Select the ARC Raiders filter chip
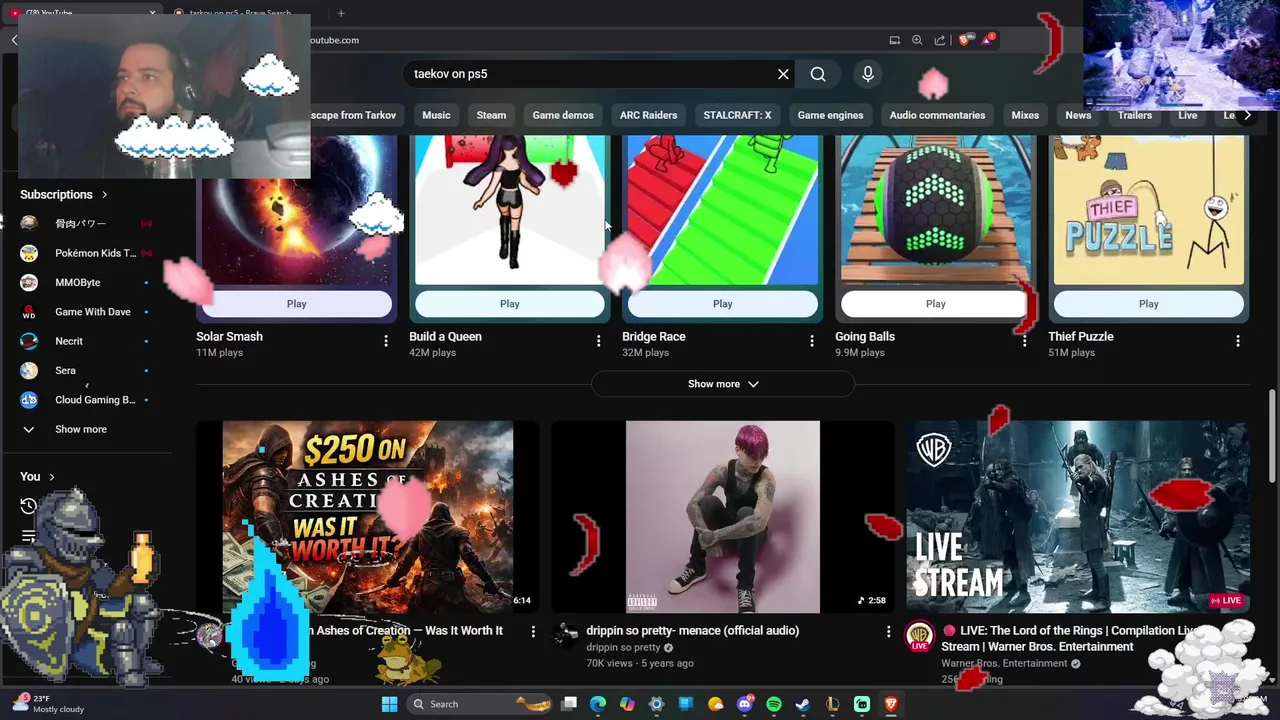The width and height of the screenshot is (1280, 720). (x=648, y=115)
